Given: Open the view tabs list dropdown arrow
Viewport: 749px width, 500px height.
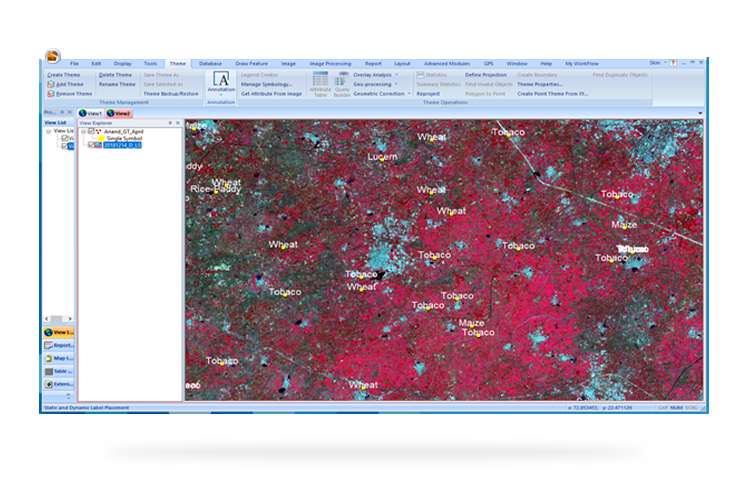Looking at the screenshot, I should click(700, 113).
